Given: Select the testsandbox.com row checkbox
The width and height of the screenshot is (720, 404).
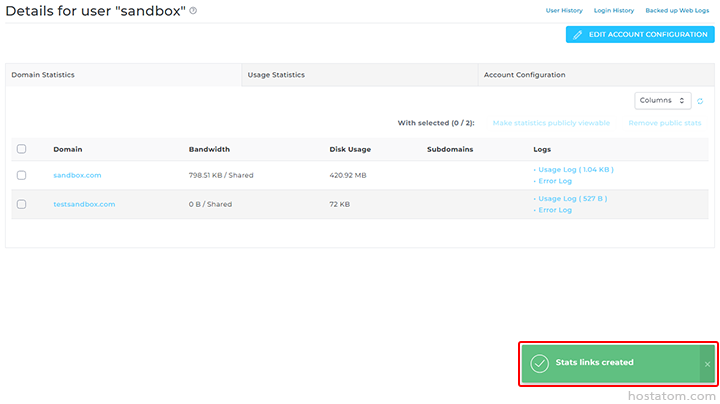Looking at the screenshot, I should pyautogui.click(x=22, y=204).
